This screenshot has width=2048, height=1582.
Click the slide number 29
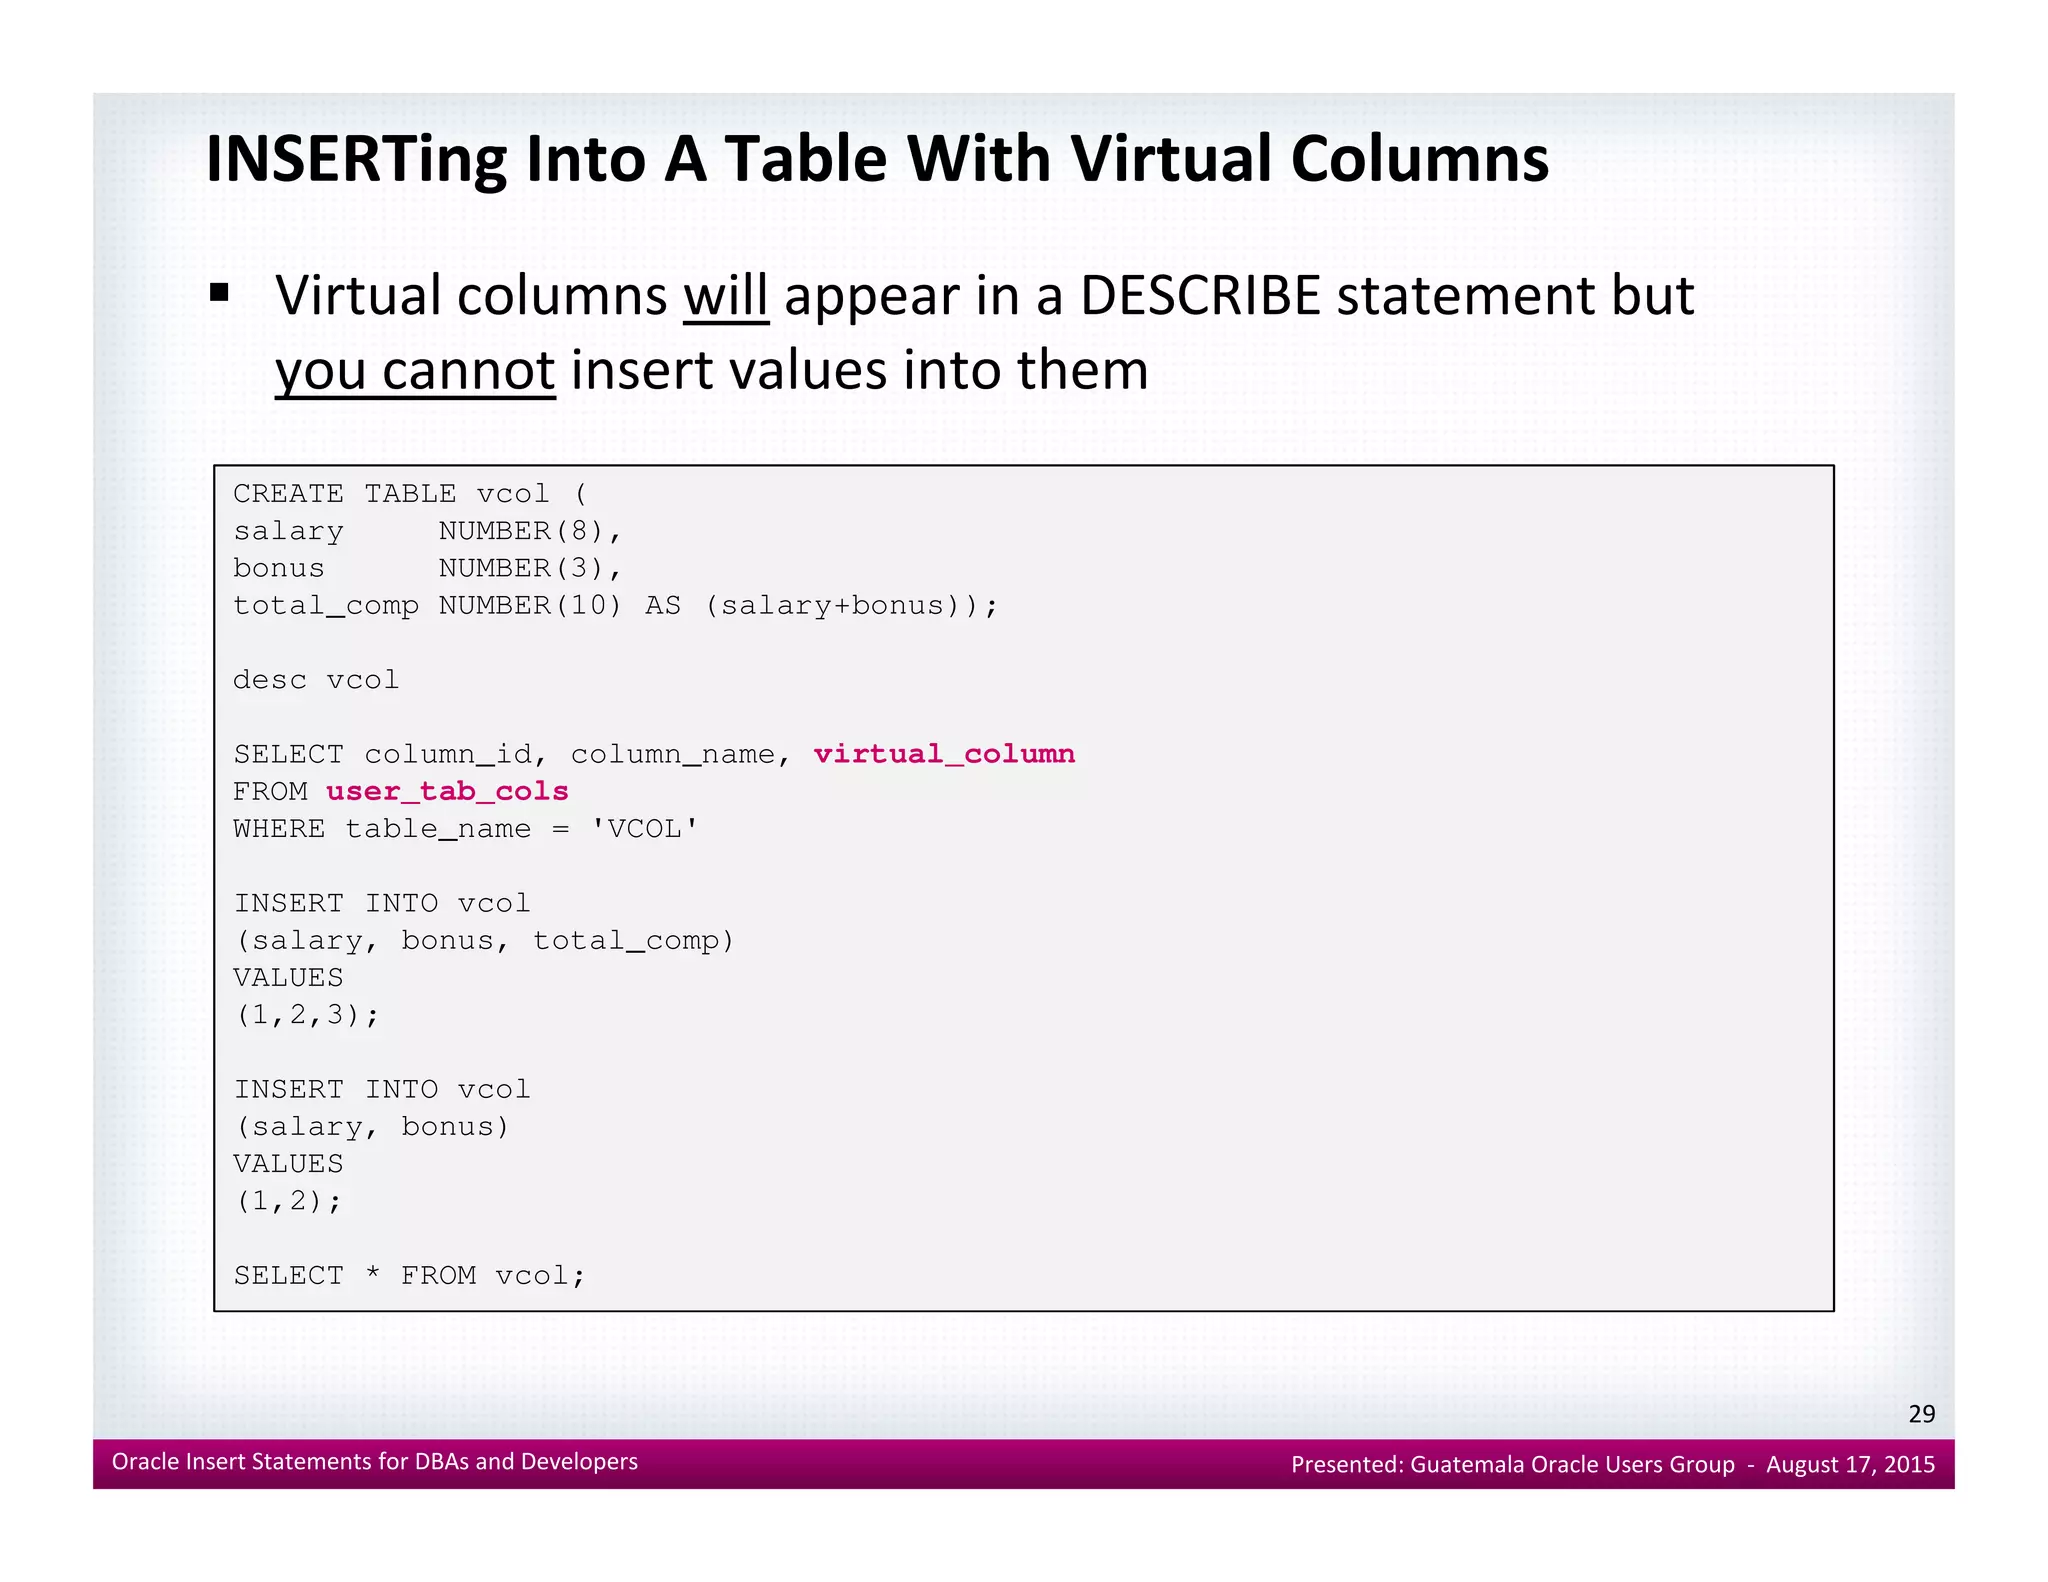[1921, 1414]
